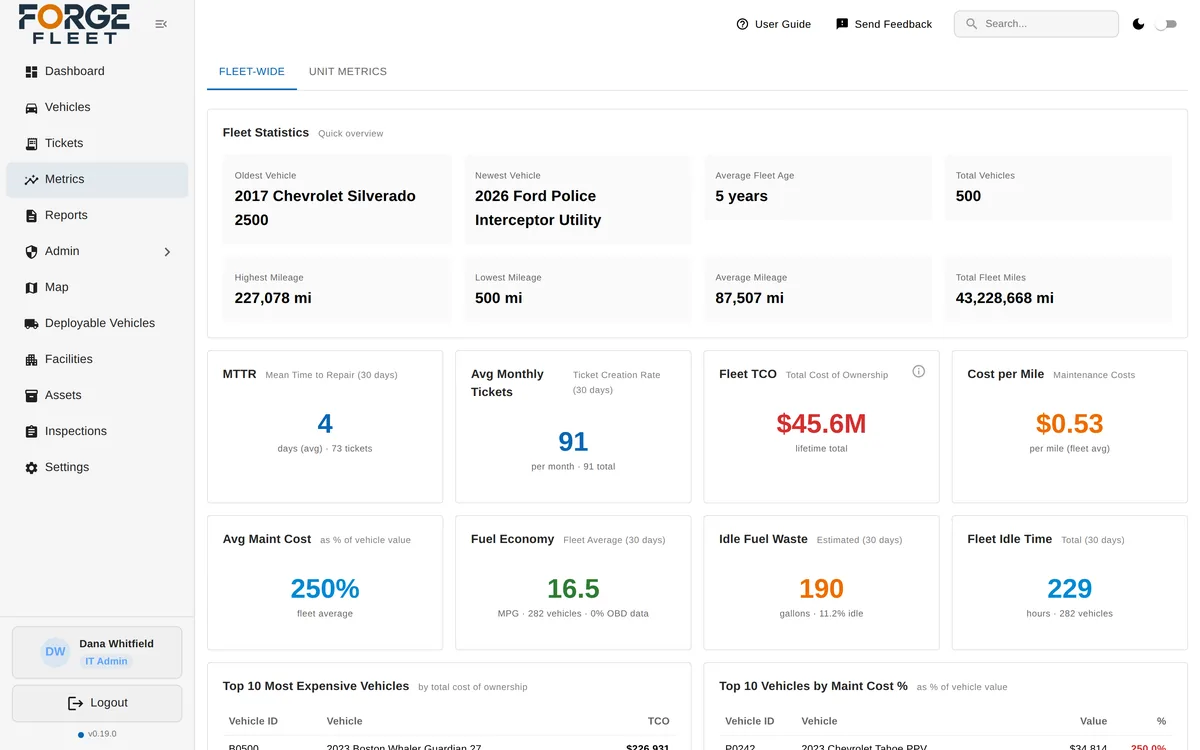
Task: Click the Vehicles car icon
Action: pos(31,108)
